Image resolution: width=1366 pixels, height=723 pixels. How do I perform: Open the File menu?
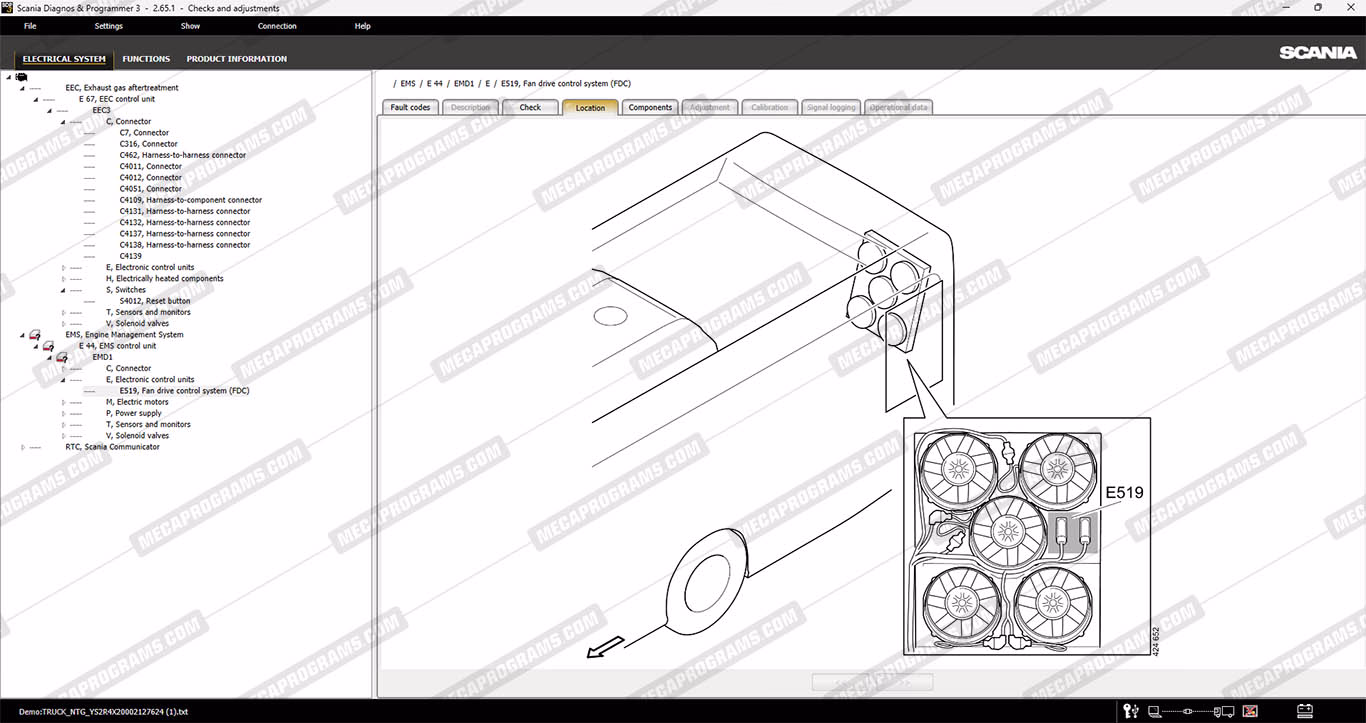pos(30,26)
